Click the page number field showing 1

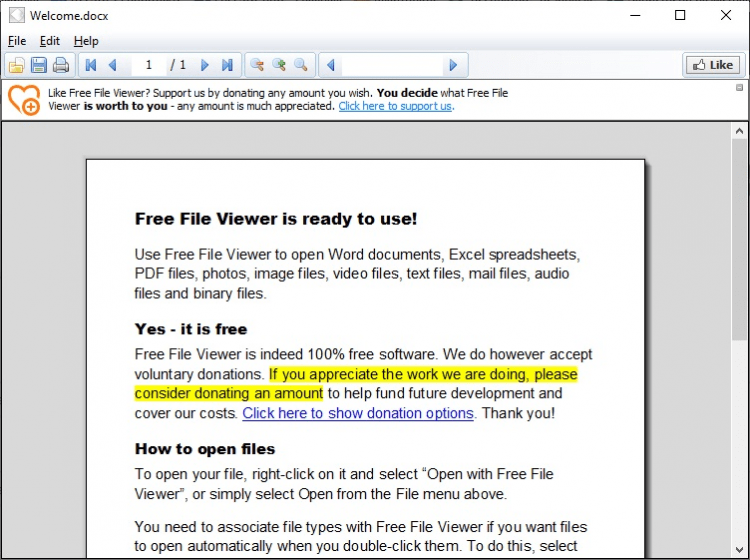pyautogui.click(x=149, y=65)
